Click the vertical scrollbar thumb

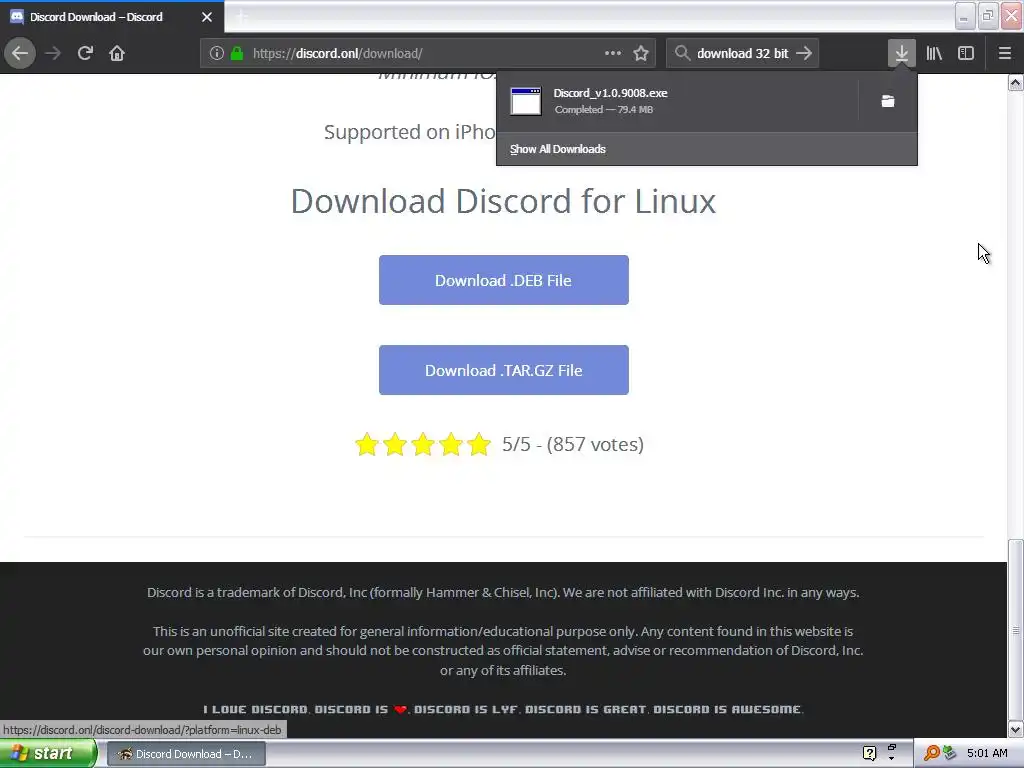click(1016, 630)
